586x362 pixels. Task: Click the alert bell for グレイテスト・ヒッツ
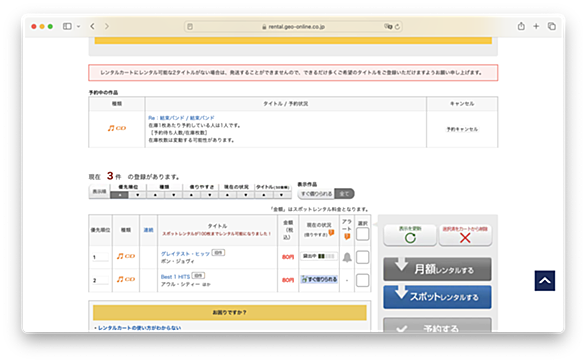347,257
